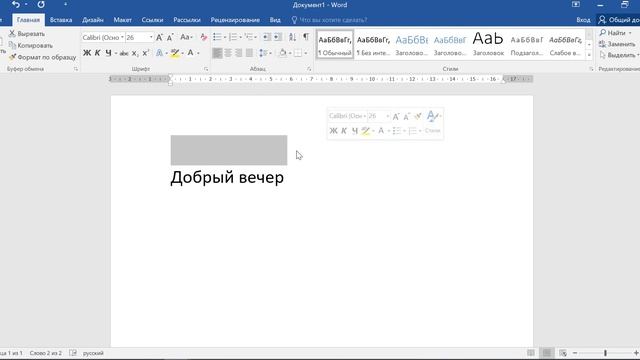Toggle bold Ж in mini toolbar
The width and height of the screenshot is (640, 360).
click(333, 131)
